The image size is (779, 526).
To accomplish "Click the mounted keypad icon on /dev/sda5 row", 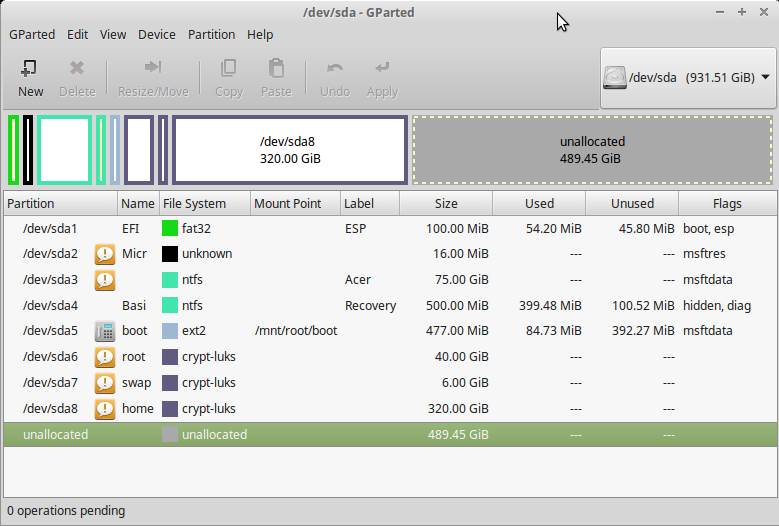I will 105,331.
